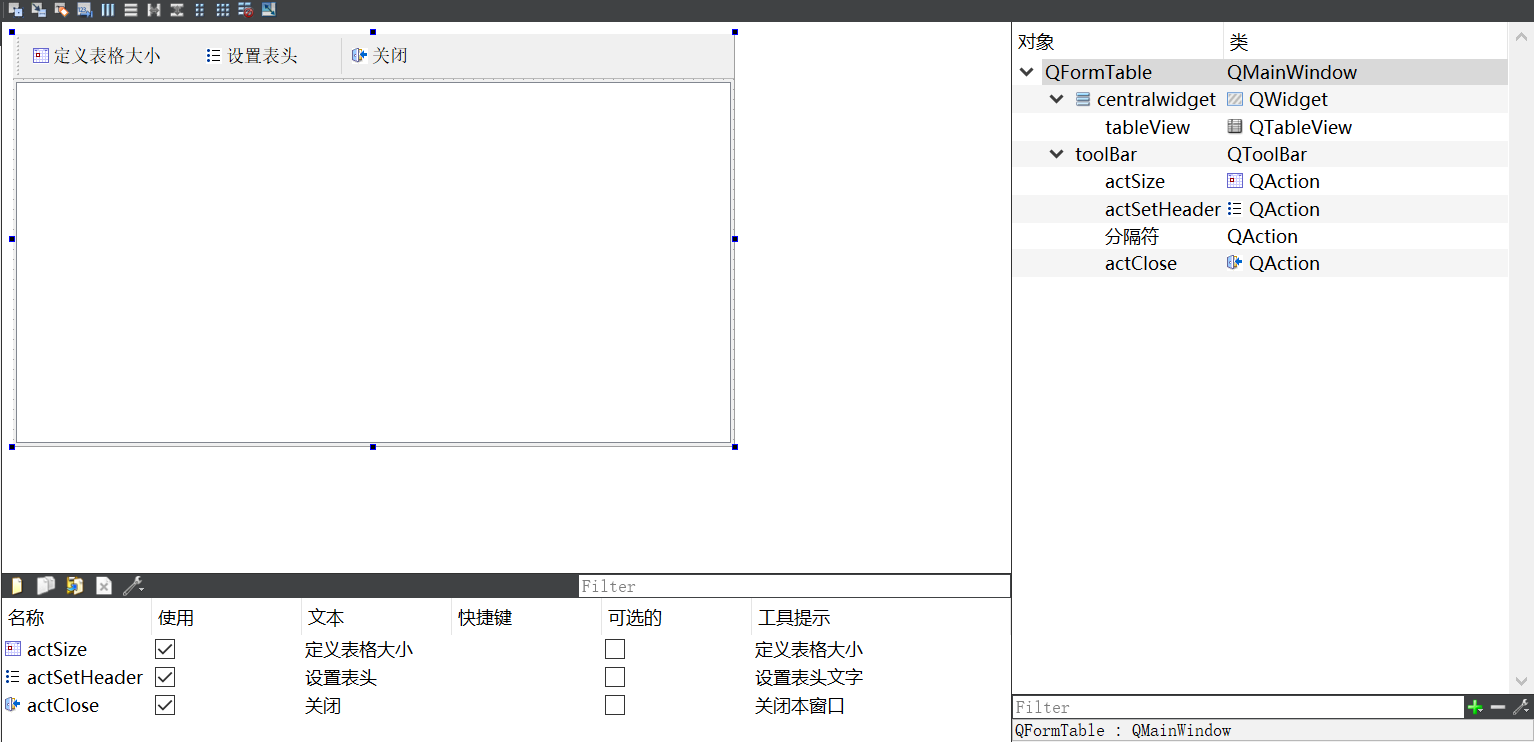Click minus remove property button
1534x742 pixels.
pos(1498,707)
